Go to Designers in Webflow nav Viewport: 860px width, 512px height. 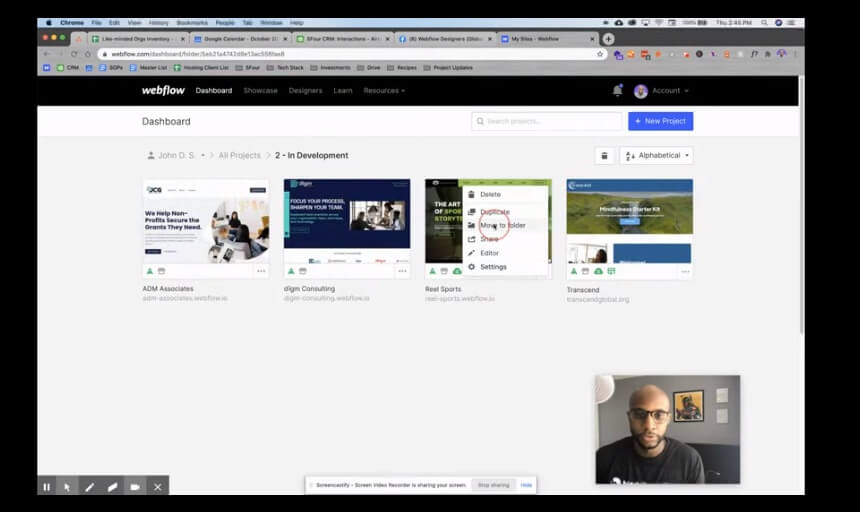pyautogui.click(x=305, y=90)
